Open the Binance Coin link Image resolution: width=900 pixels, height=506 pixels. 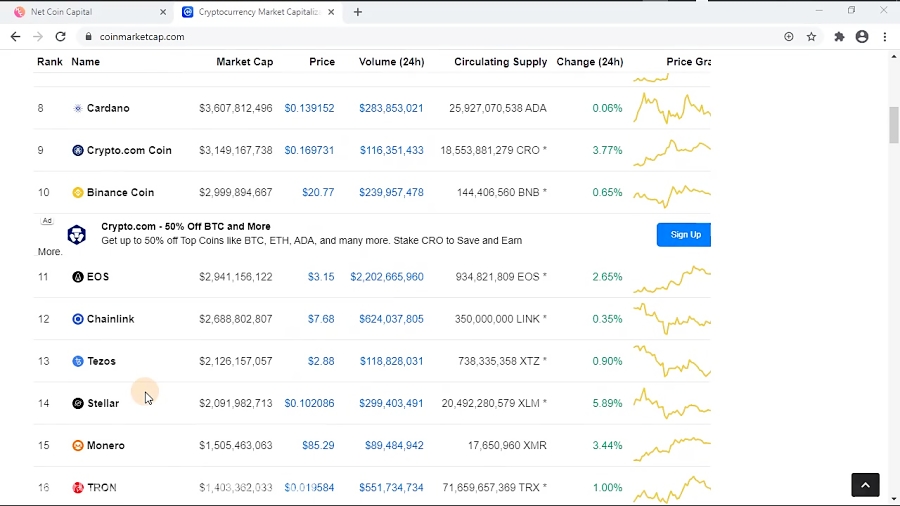[121, 193]
